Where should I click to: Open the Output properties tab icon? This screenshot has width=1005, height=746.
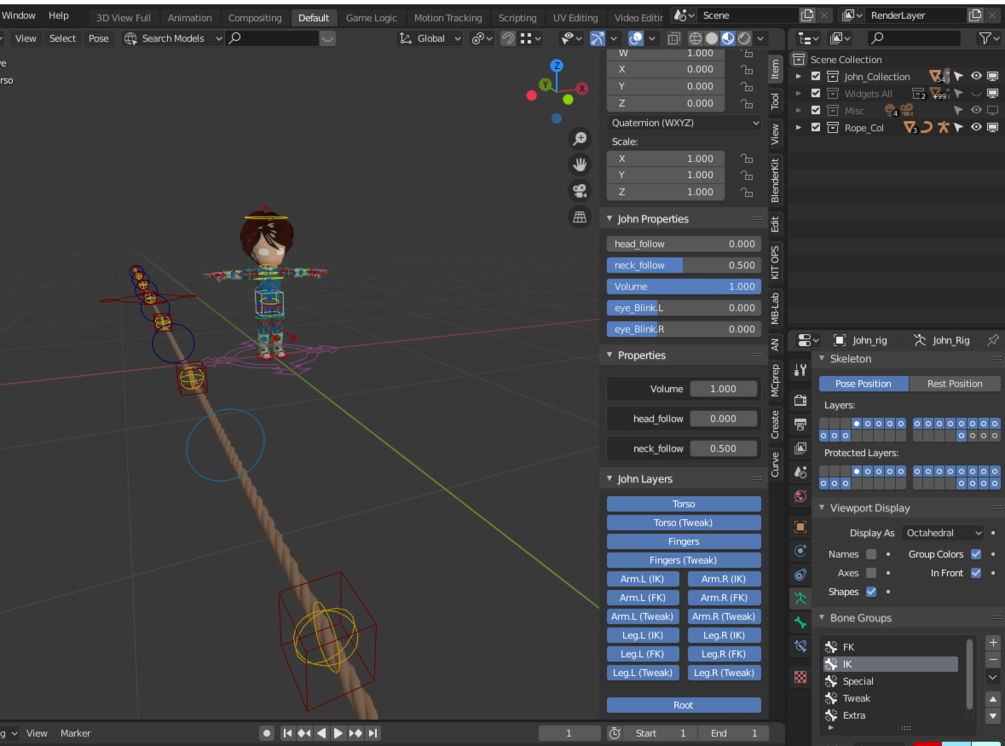801,424
